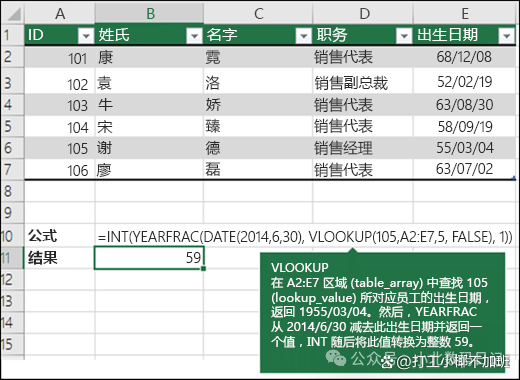The height and width of the screenshot is (380, 520).
Task: Select the surname cell 康
Action: 149,57
